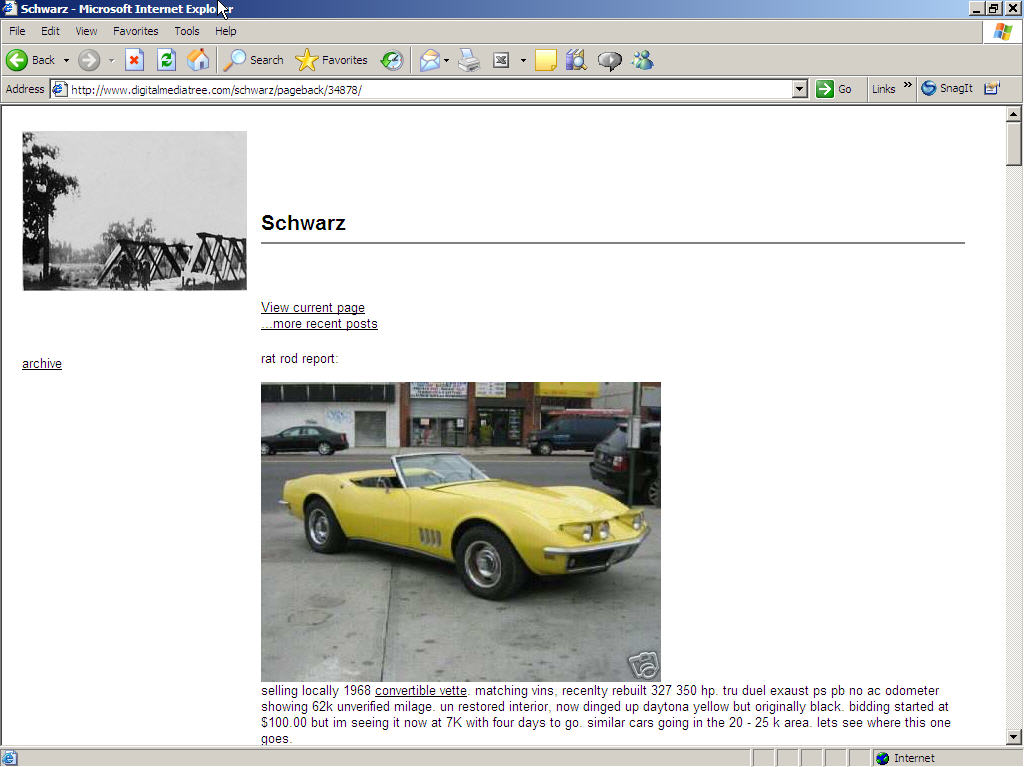Open the 'convertible vette' link
This screenshot has height=767, width=1024.
pyautogui.click(x=421, y=691)
